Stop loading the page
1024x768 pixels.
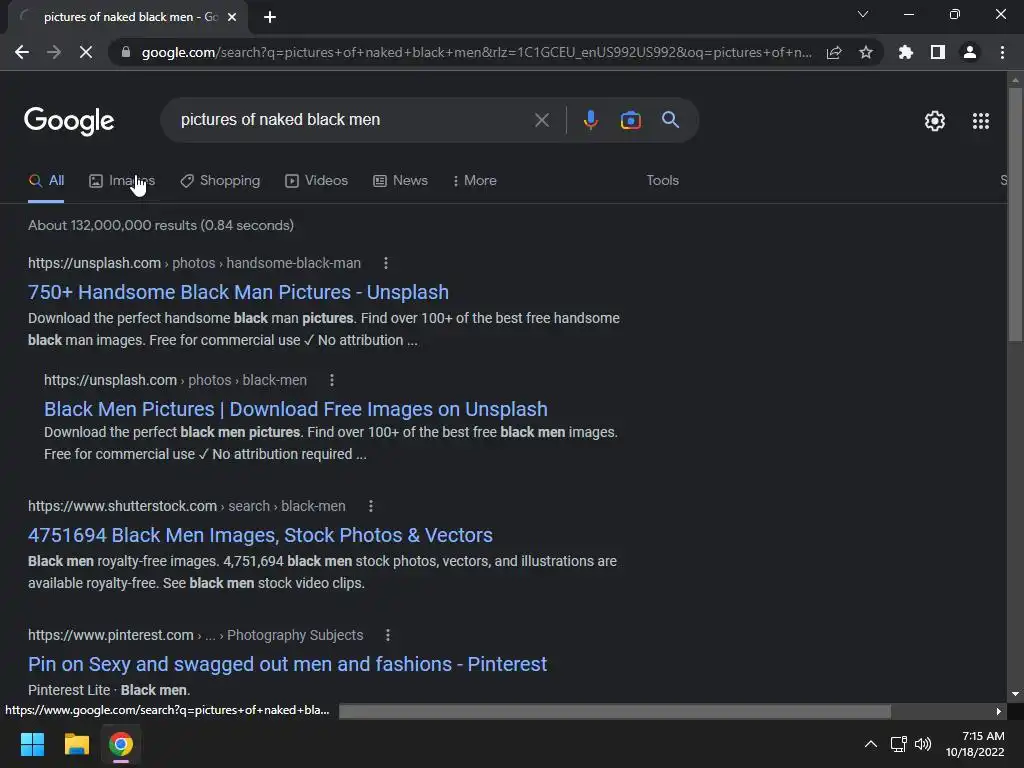coord(86,52)
